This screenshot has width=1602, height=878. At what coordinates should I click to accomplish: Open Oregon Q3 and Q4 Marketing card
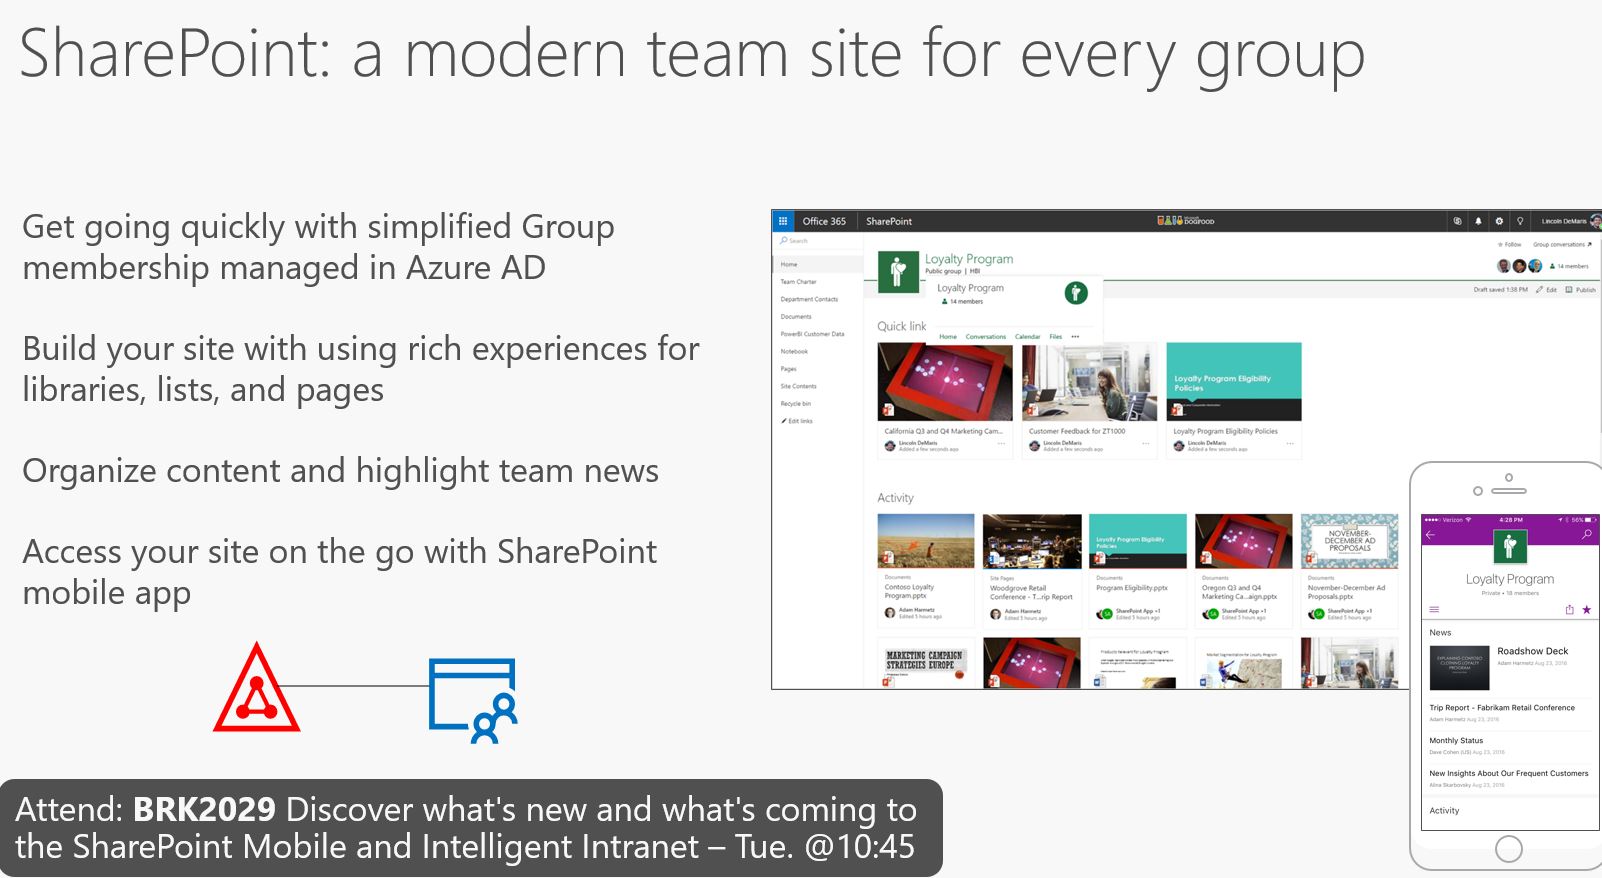1244,569
